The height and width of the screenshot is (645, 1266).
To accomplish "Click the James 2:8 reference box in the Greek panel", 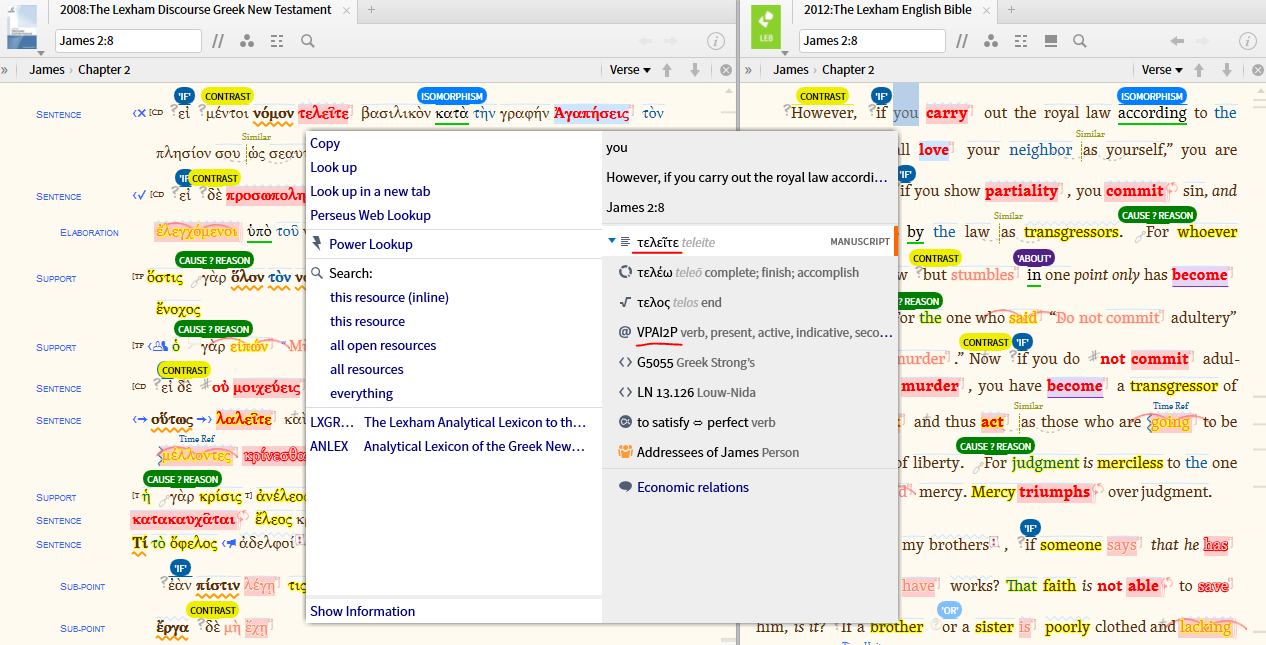I will (129, 41).
